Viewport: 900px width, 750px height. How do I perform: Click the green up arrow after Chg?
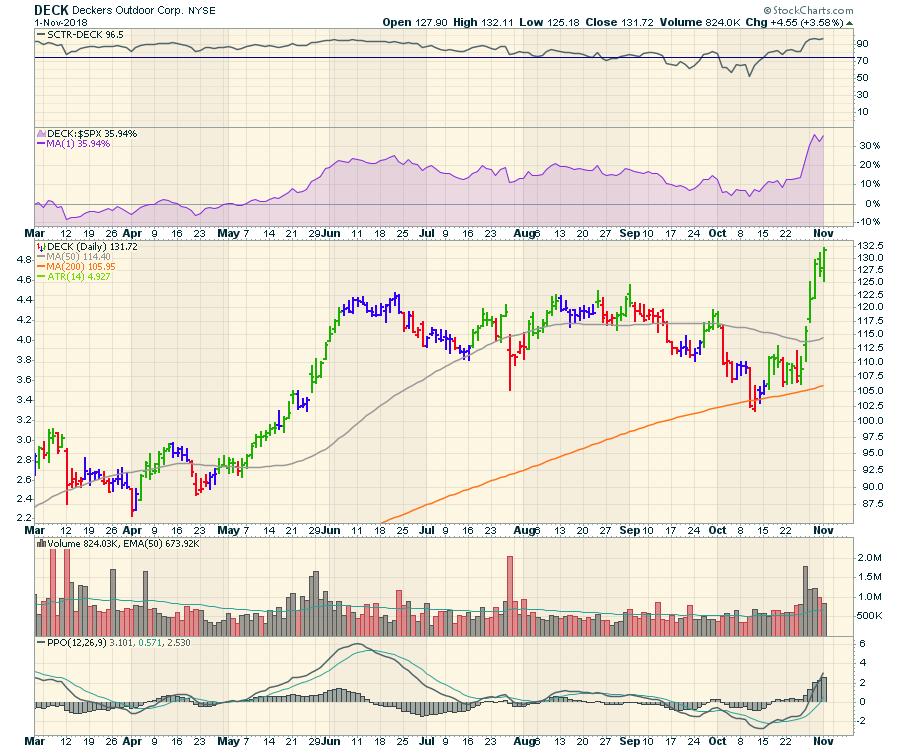pos(849,21)
